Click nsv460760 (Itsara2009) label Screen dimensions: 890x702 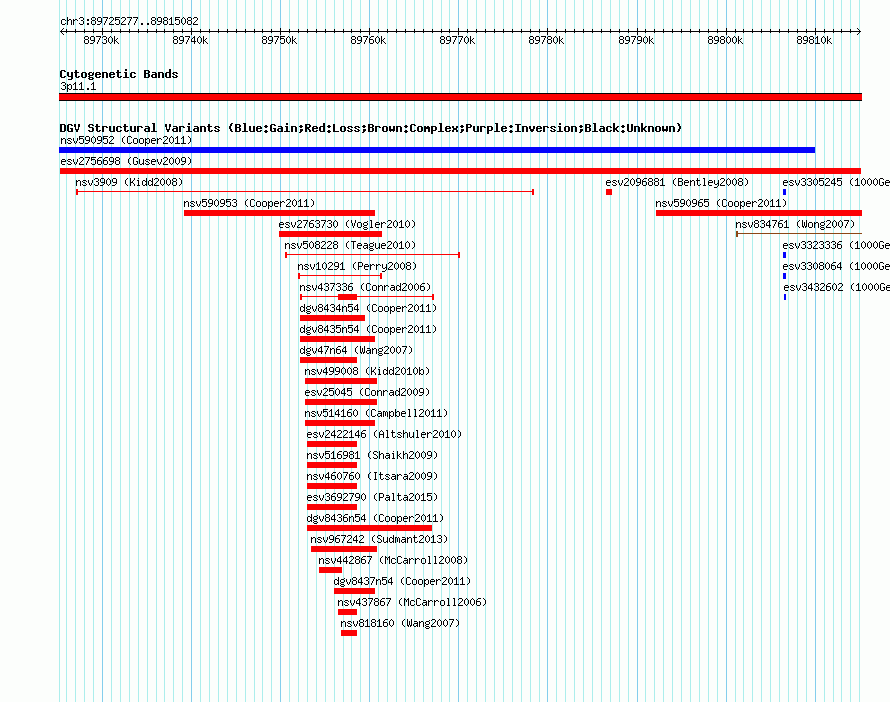[x=372, y=476]
